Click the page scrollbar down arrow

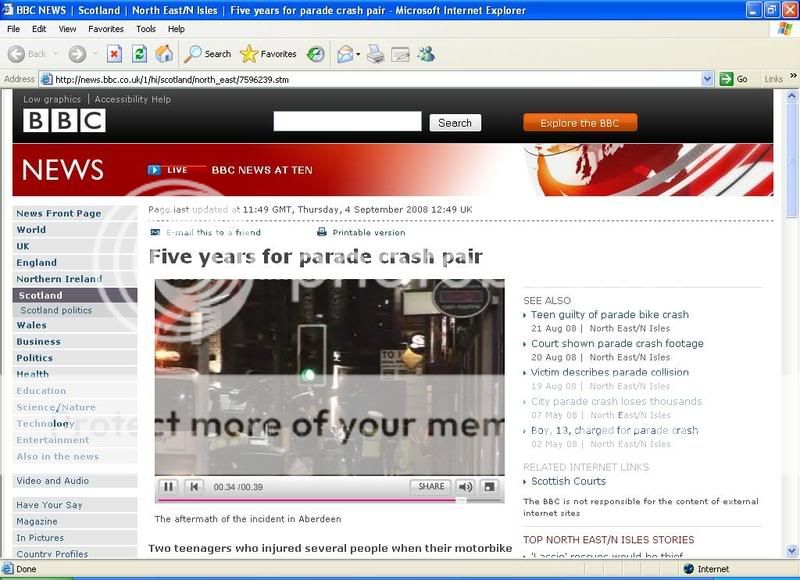click(x=792, y=551)
